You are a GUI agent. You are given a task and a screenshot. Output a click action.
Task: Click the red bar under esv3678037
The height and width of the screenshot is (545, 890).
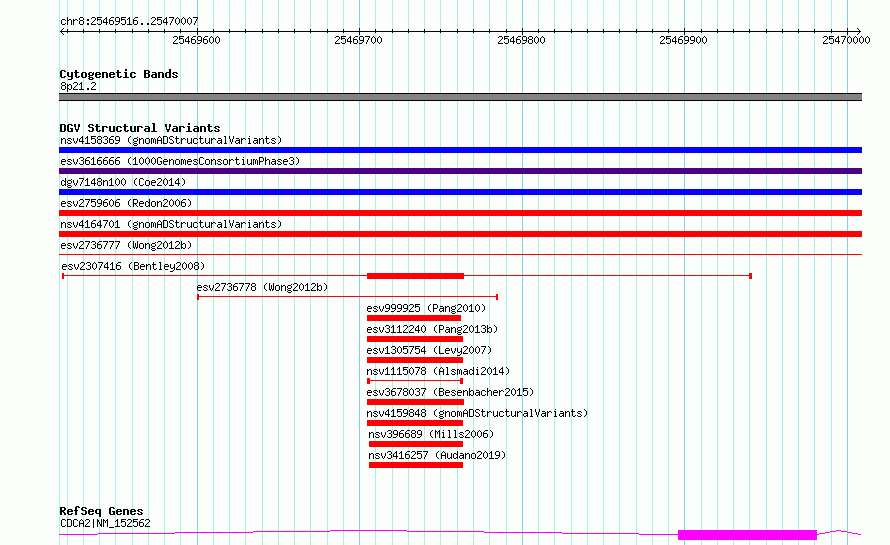pos(415,402)
